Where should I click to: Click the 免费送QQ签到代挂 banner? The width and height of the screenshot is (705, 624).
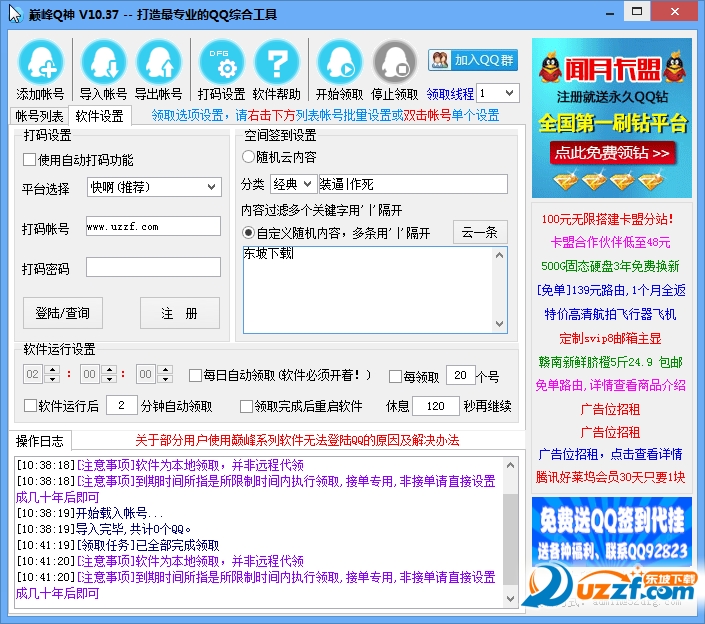611,530
